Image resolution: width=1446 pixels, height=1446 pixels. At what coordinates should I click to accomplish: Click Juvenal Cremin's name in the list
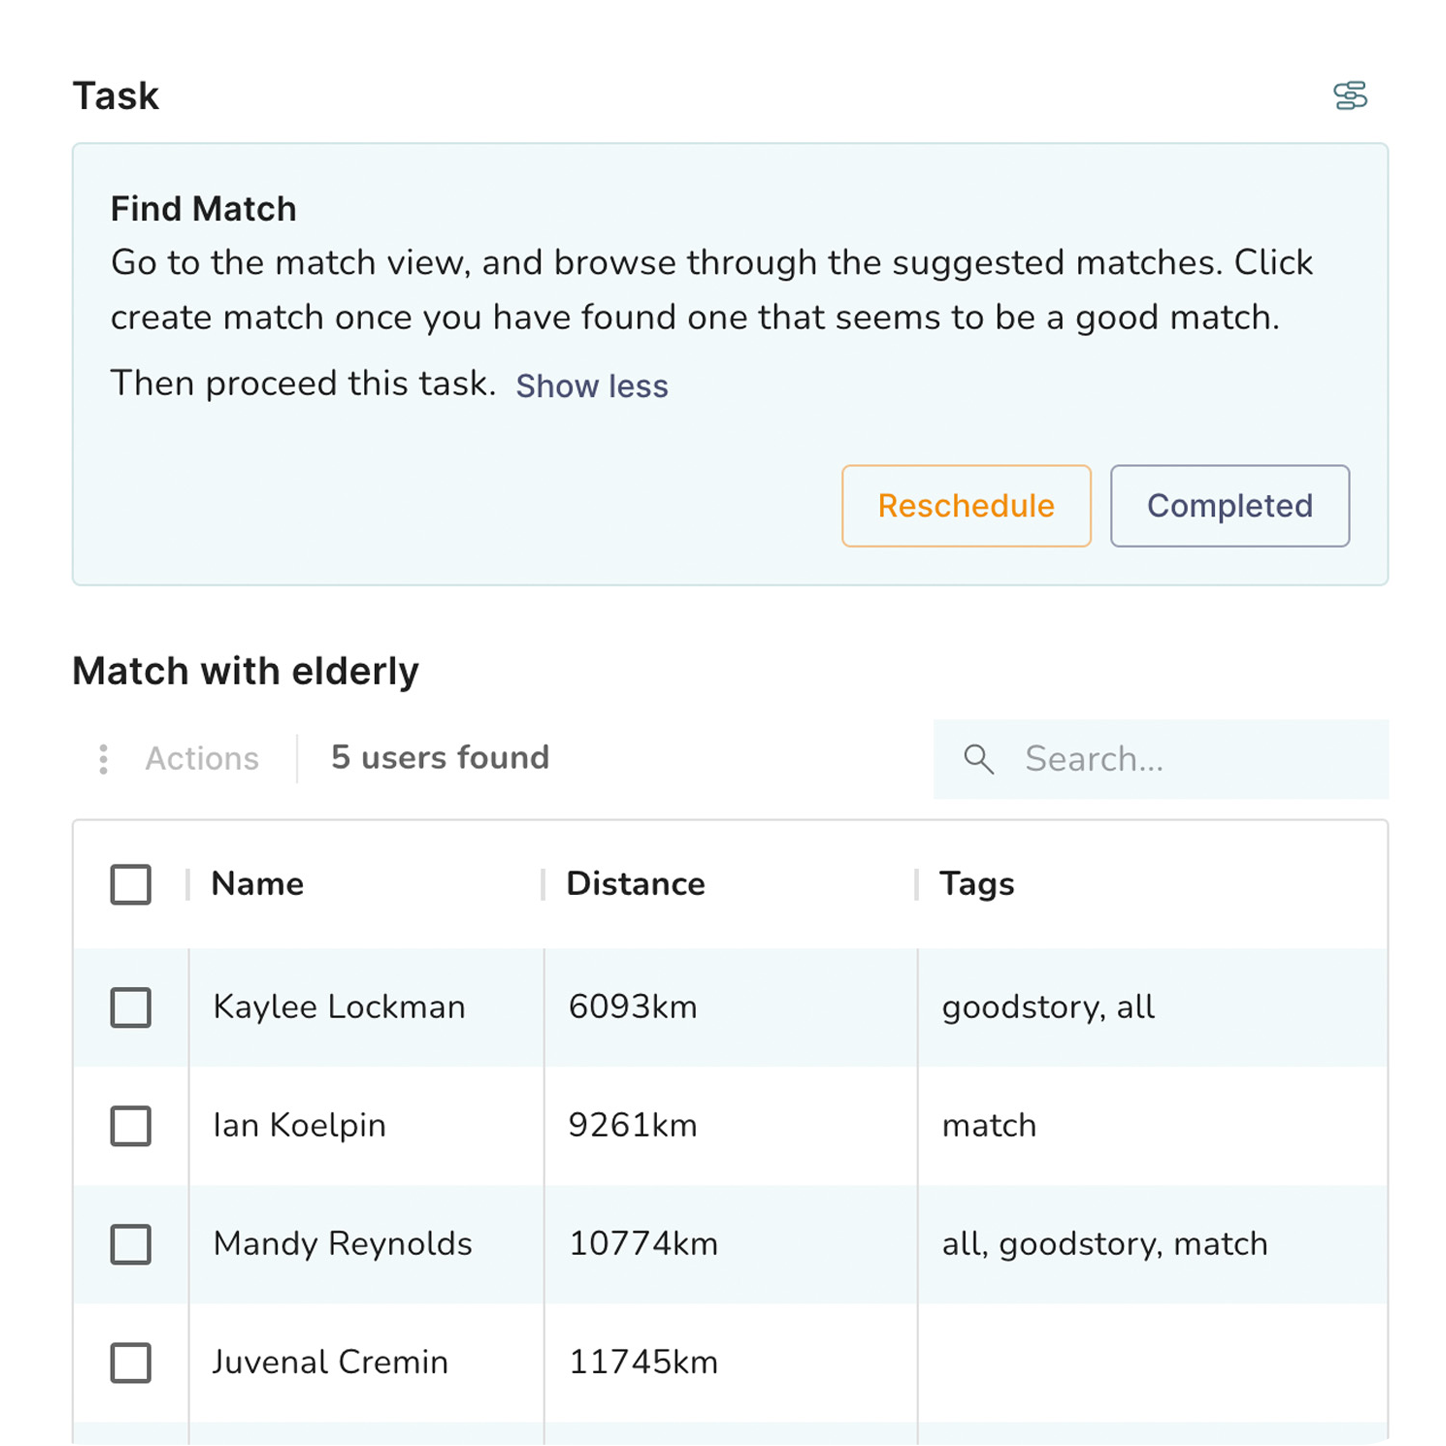tap(330, 1362)
